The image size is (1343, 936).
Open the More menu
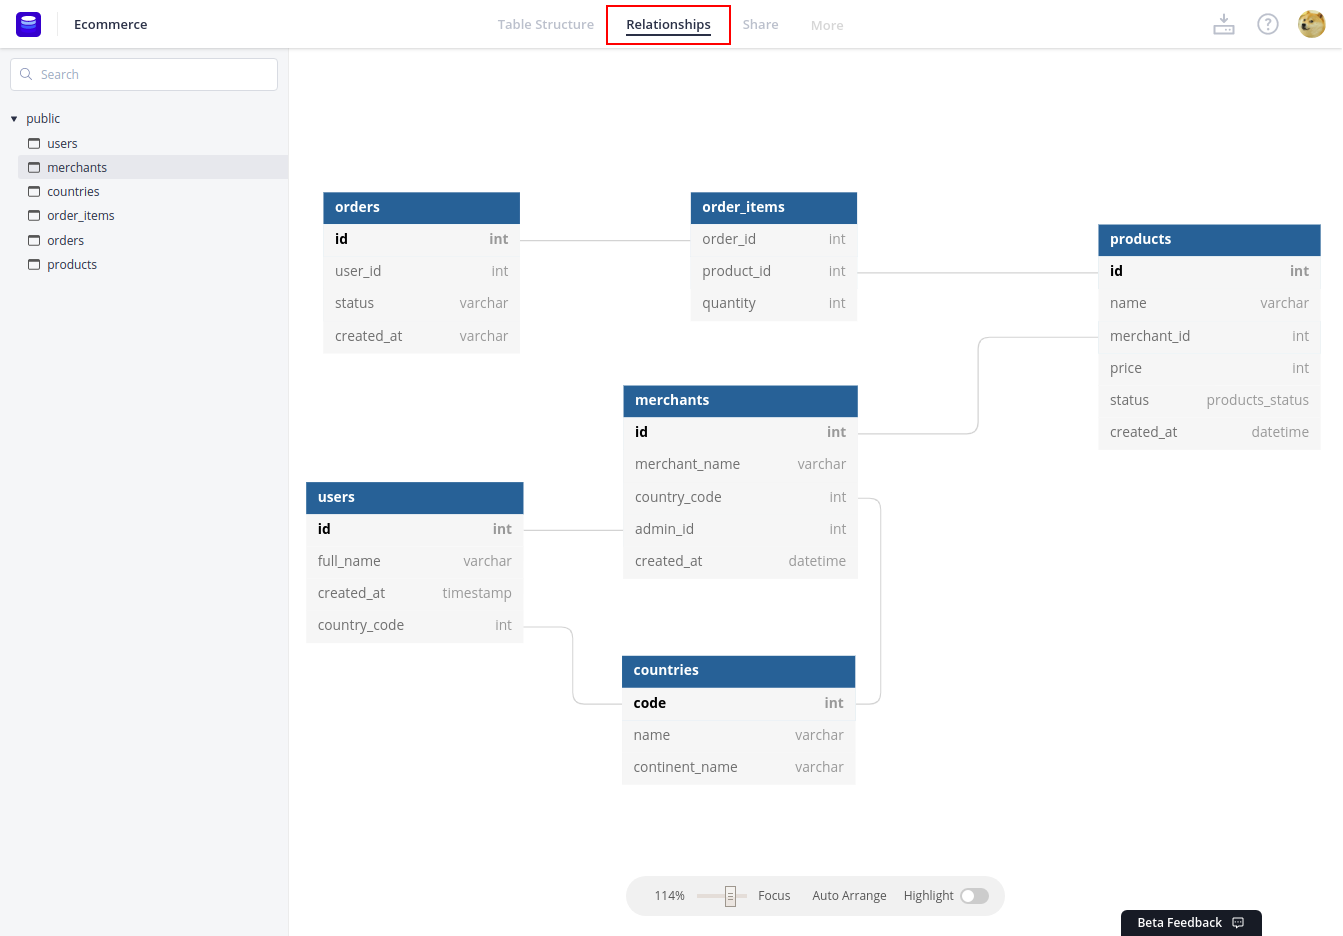tap(827, 25)
